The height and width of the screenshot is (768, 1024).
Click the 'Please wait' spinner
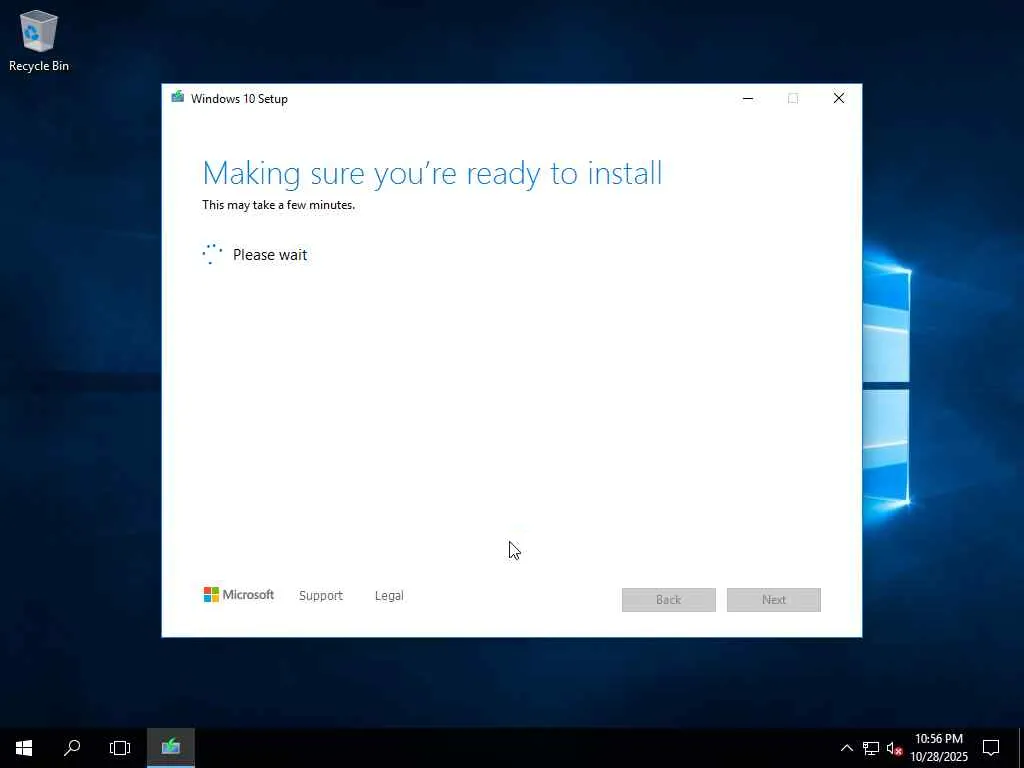tap(212, 254)
